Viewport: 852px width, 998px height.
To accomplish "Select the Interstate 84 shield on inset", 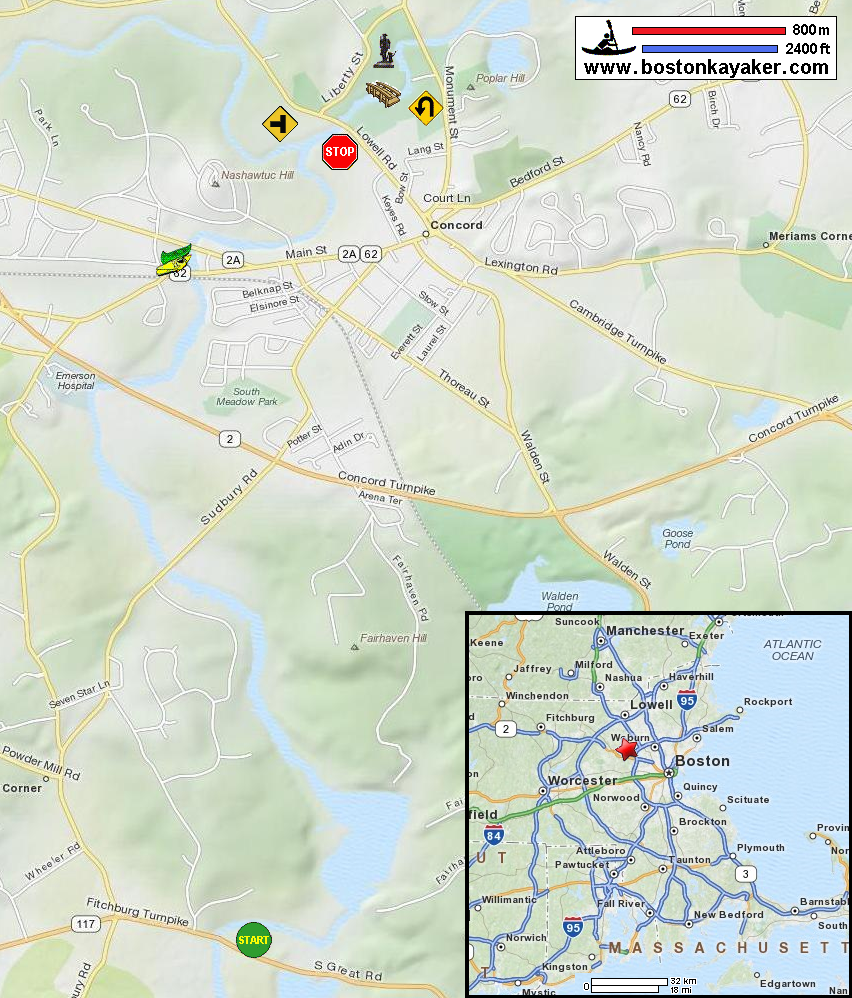I will pyautogui.click(x=494, y=834).
